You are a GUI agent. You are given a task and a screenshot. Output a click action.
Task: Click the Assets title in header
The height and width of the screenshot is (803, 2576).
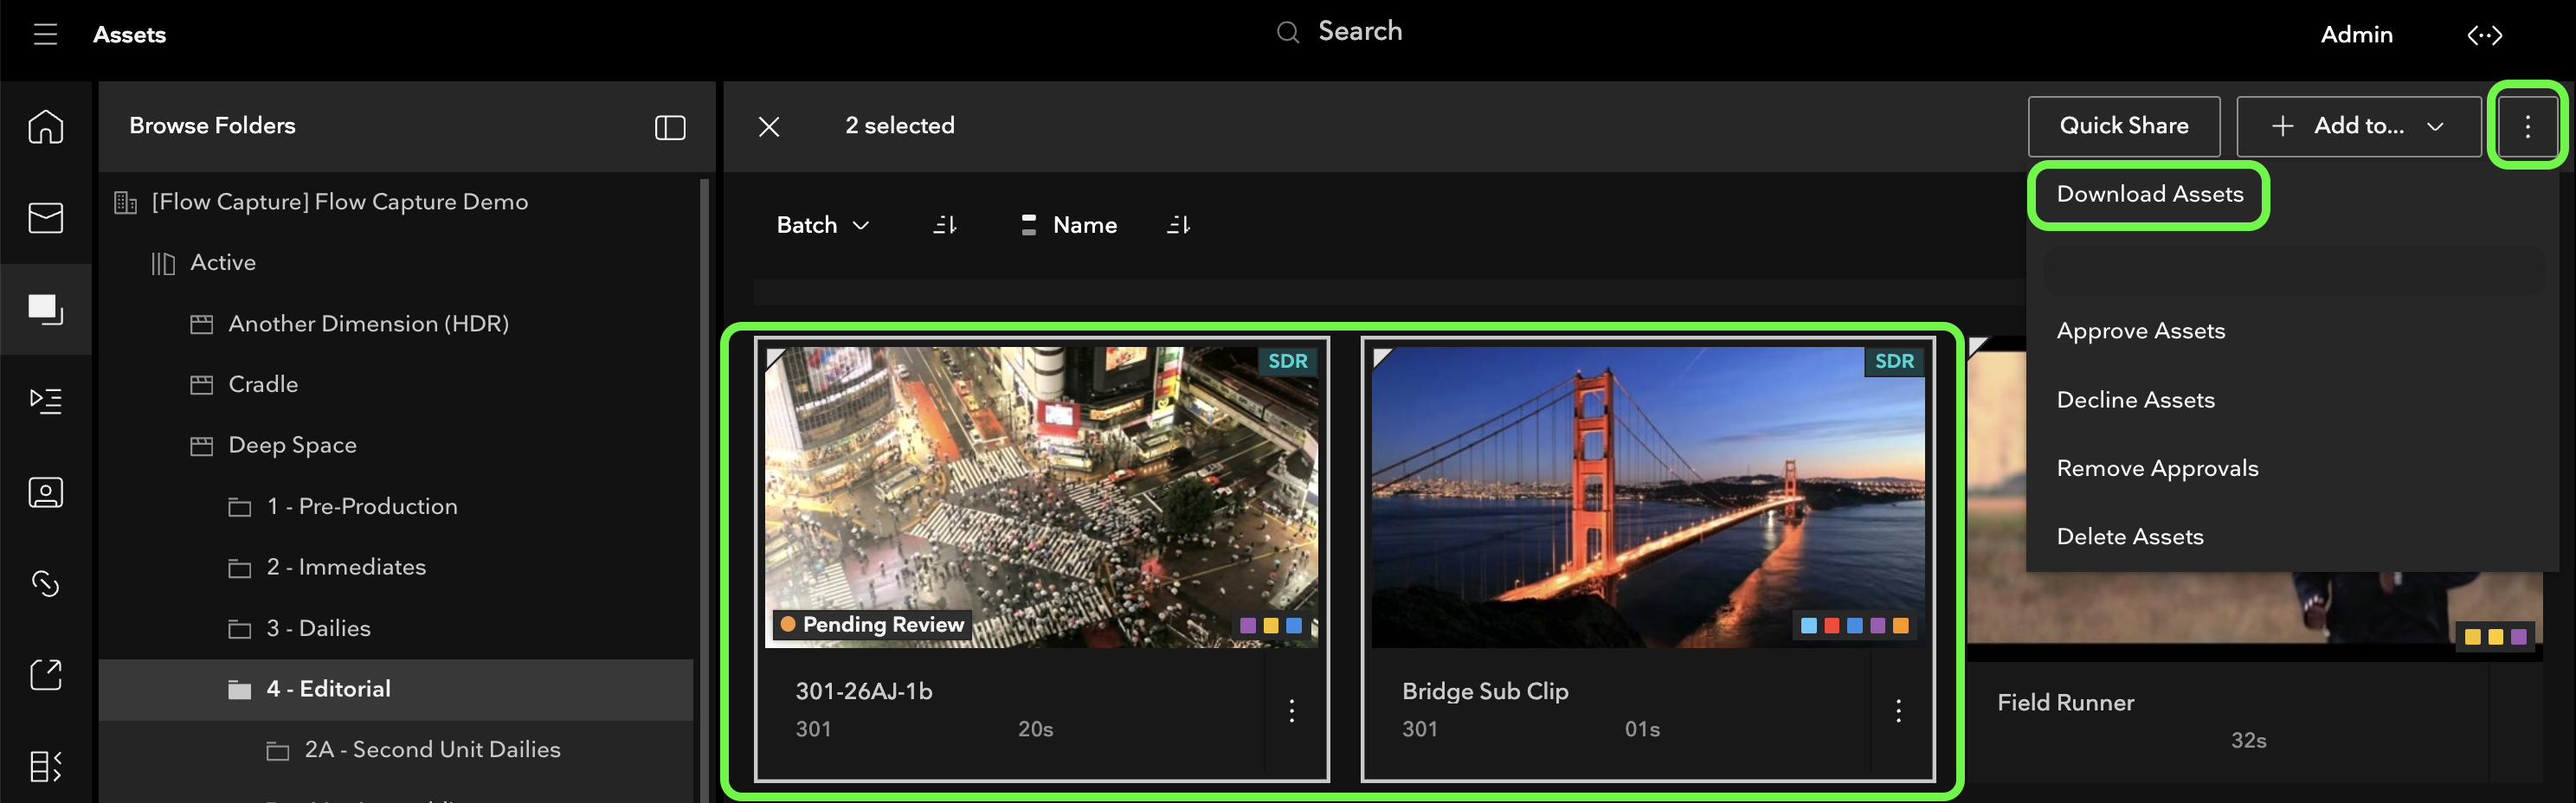point(130,35)
